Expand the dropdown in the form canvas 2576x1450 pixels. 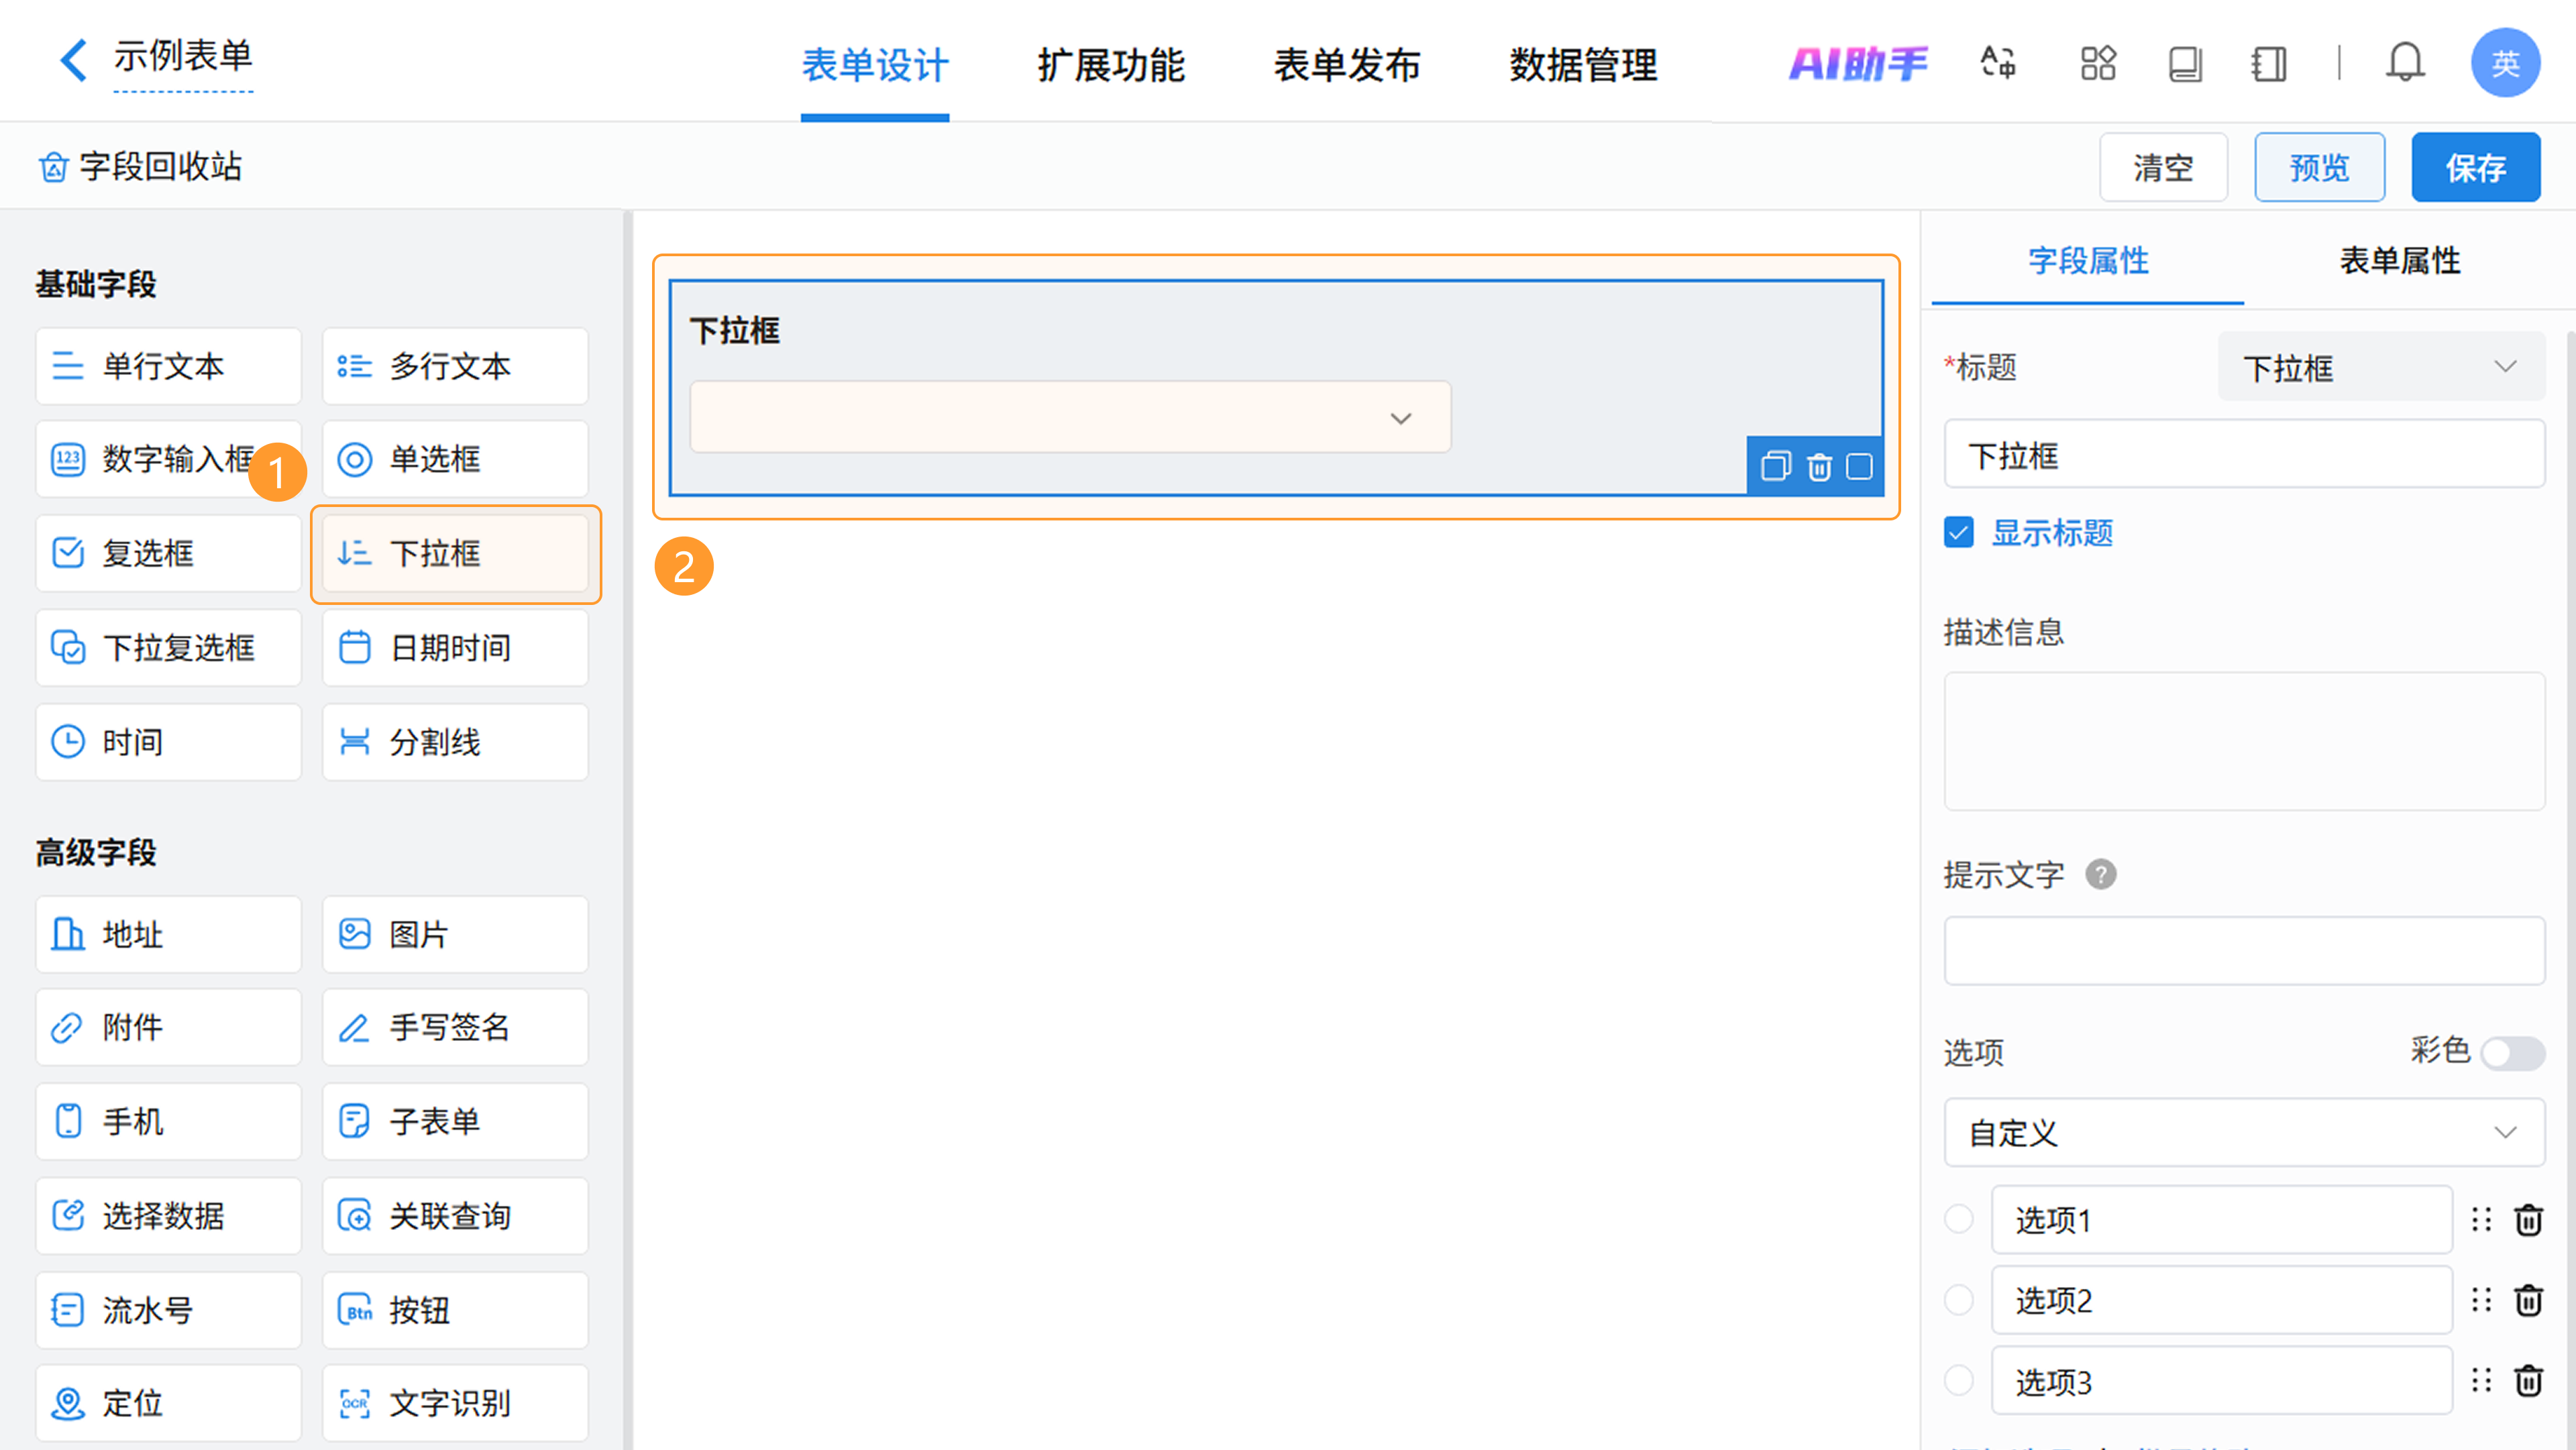[1070, 418]
